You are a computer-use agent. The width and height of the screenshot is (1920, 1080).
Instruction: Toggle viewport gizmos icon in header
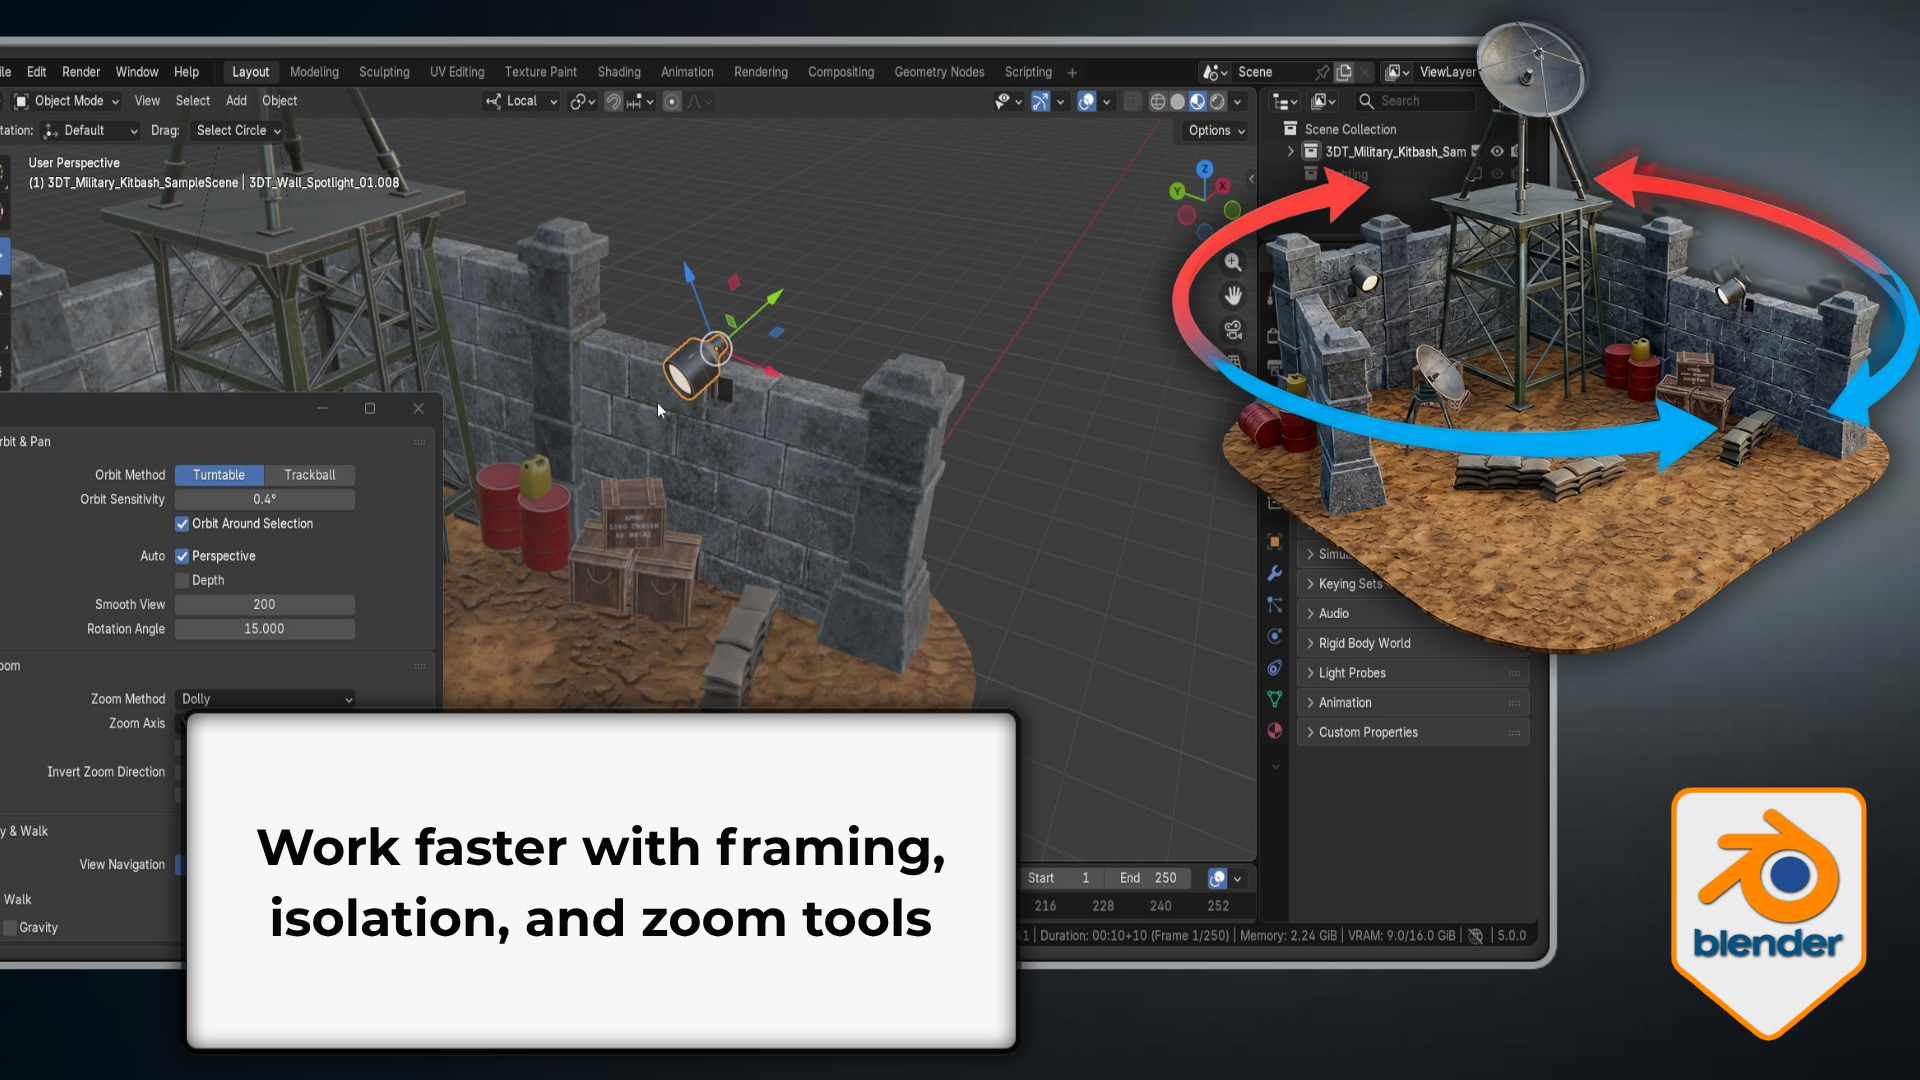1041,101
